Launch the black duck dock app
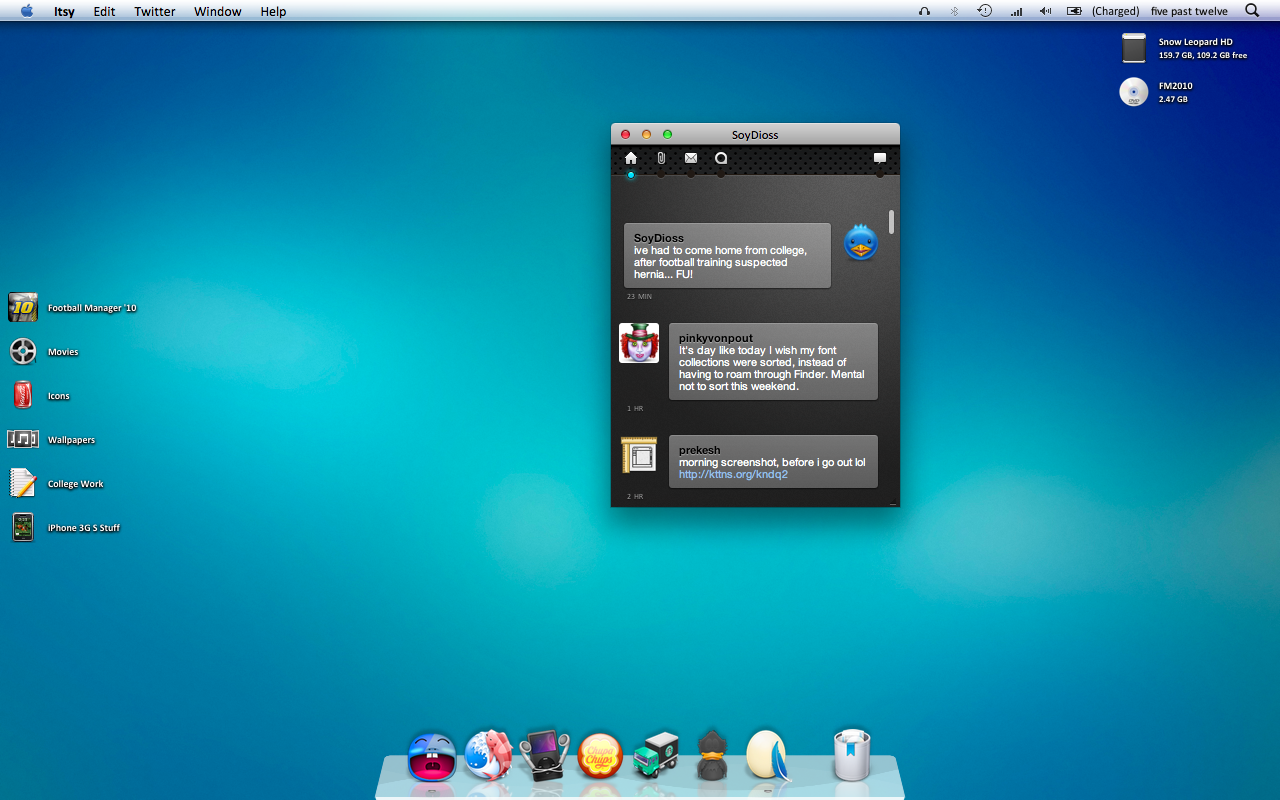The height and width of the screenshot is (800, 1280). [x=711, y=755]
